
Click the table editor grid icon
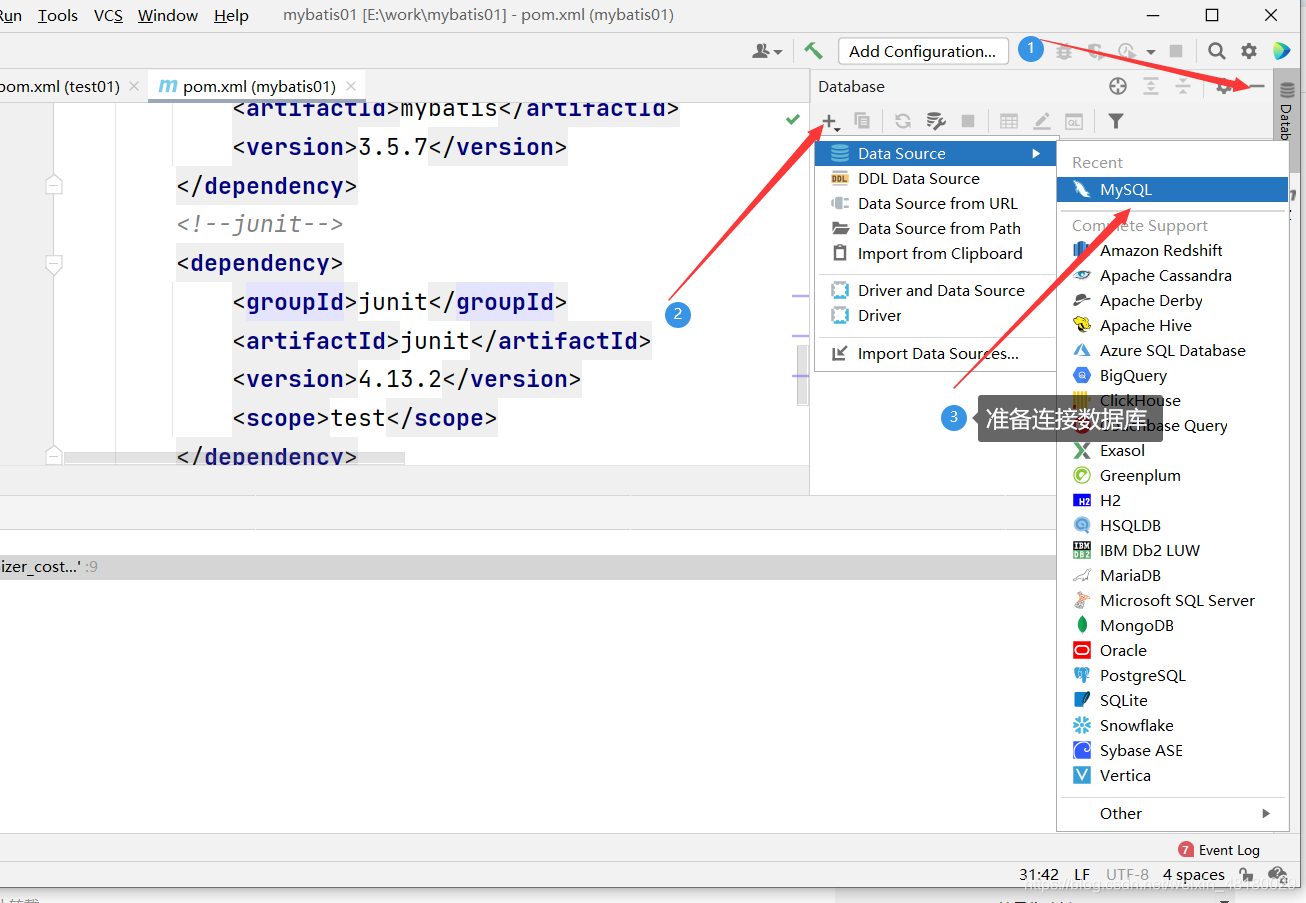click(1009, 121)
